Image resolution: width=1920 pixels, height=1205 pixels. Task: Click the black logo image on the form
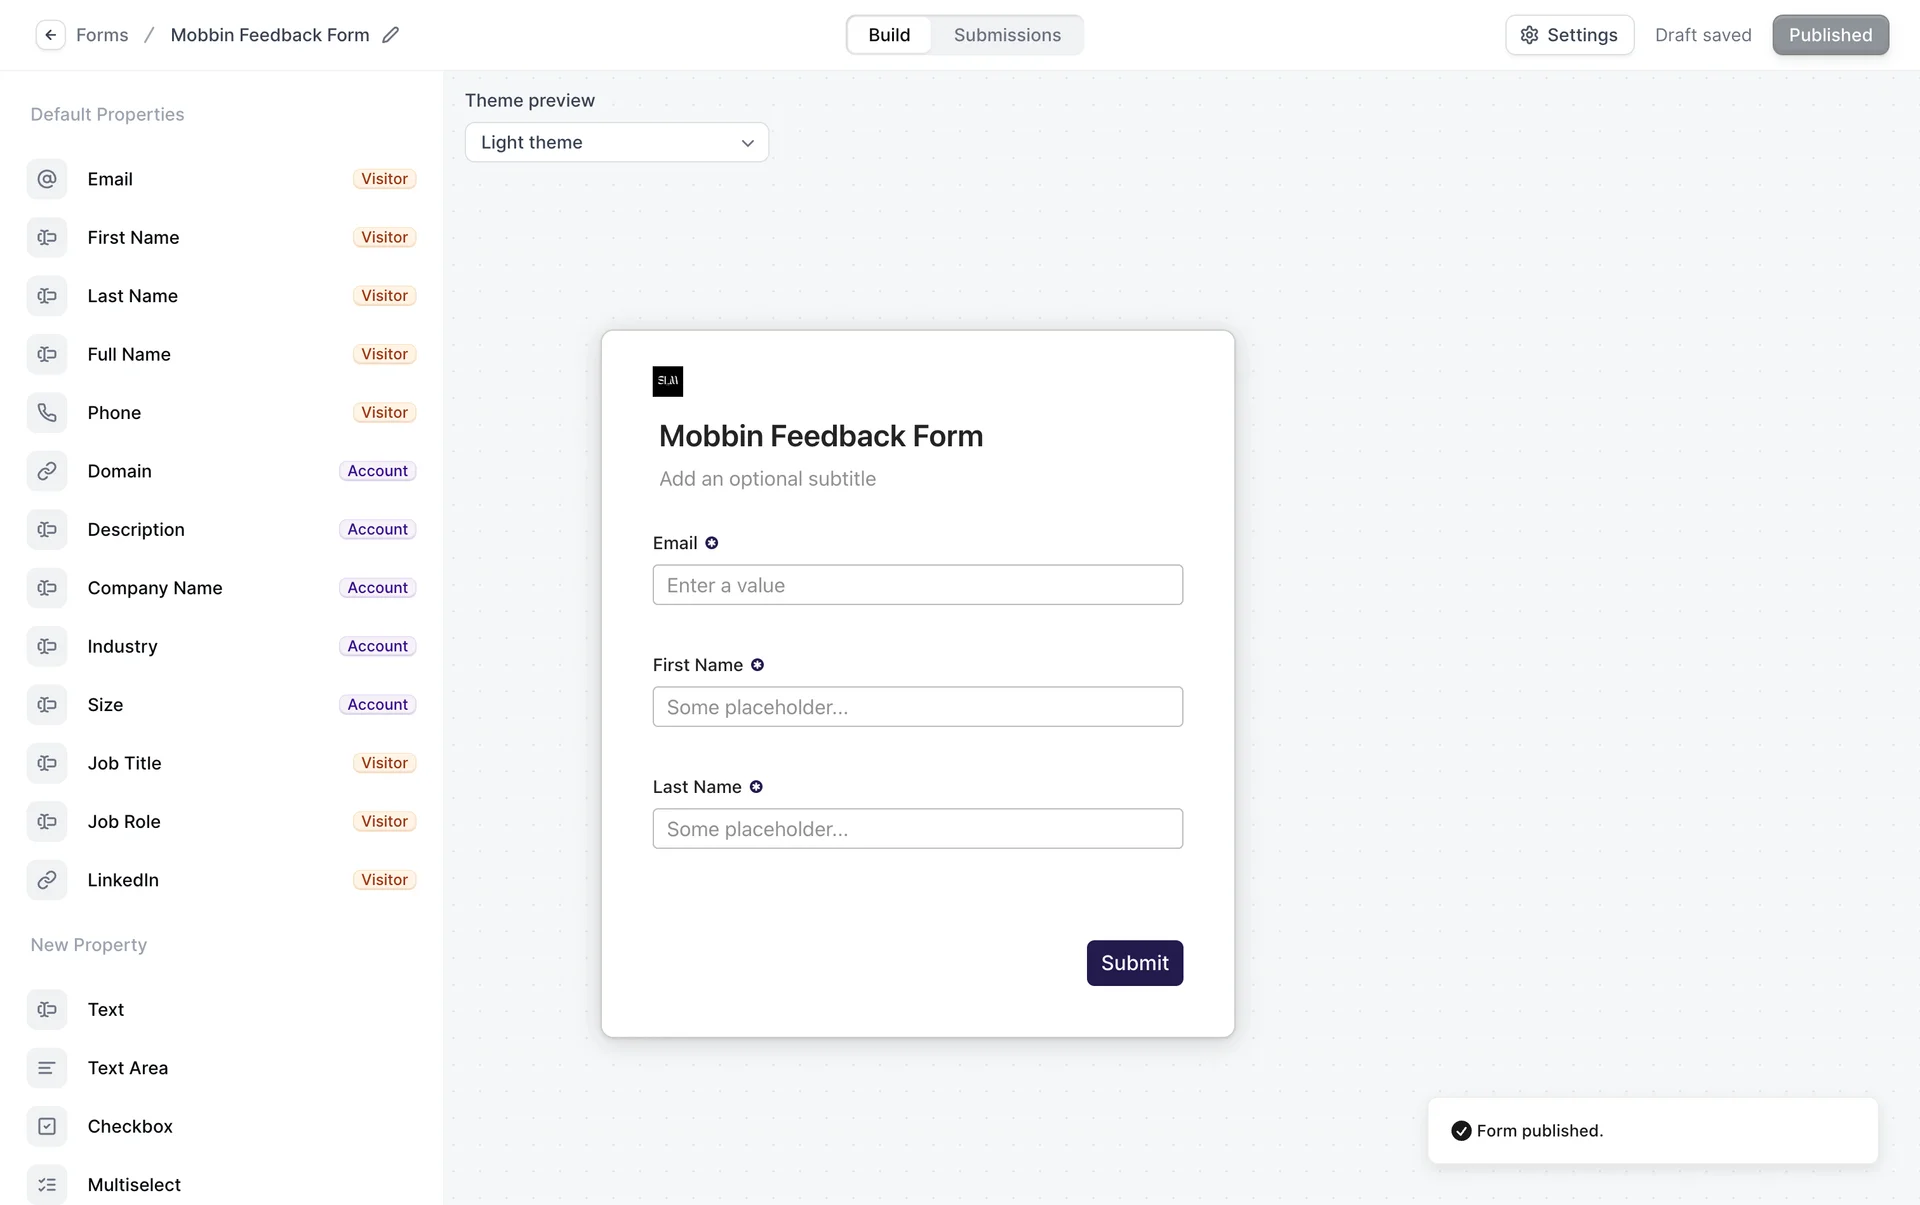tap(668, 381)
